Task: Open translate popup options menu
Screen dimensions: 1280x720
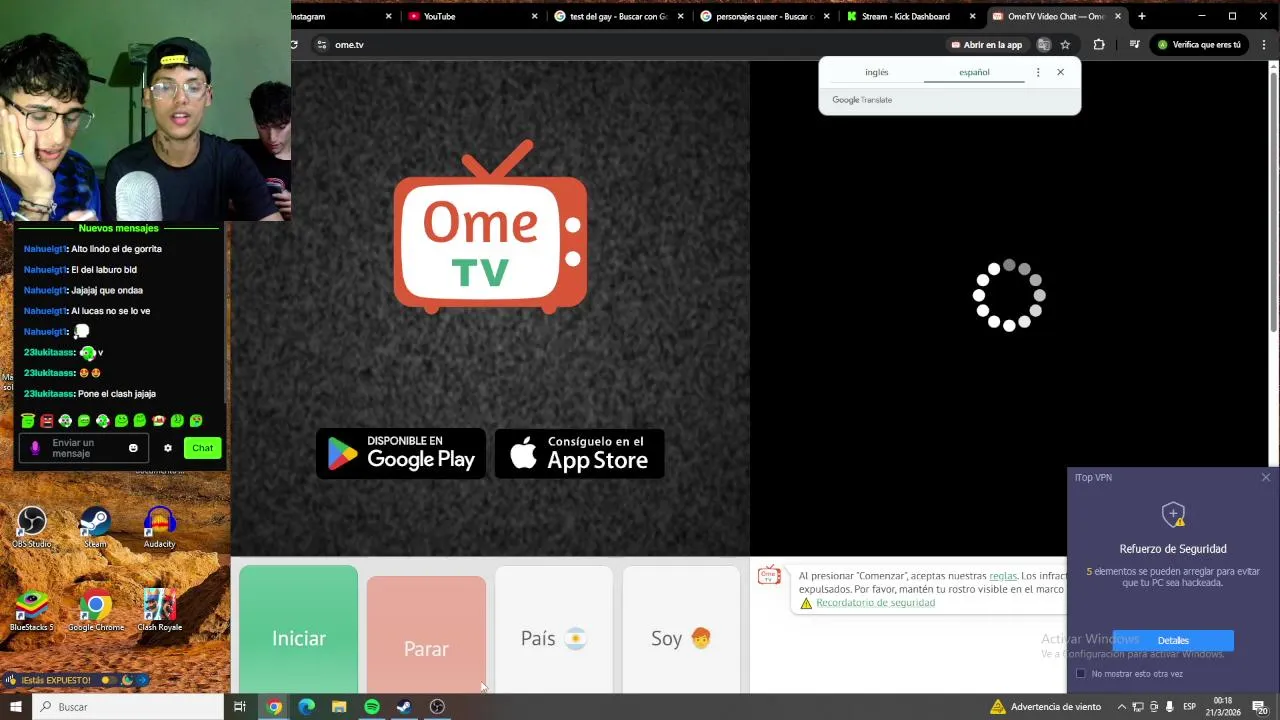Action: (1038, 72)
